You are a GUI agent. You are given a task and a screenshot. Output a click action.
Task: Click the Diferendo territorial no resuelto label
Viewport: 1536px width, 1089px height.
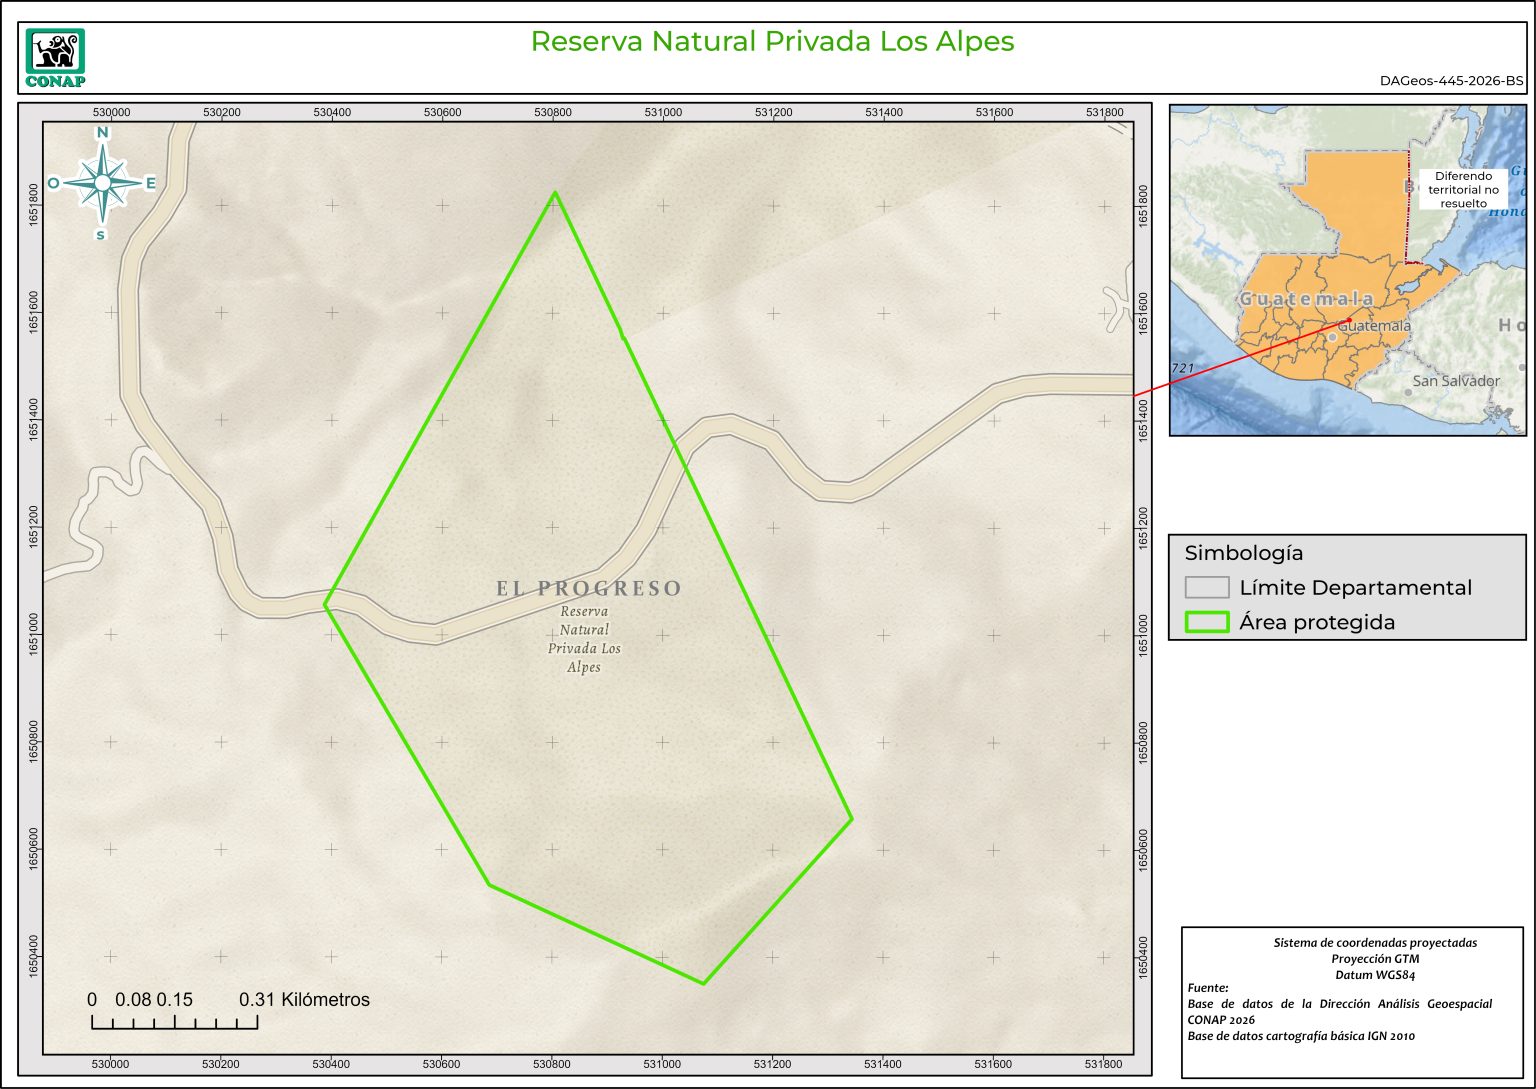pos(1463,190)
